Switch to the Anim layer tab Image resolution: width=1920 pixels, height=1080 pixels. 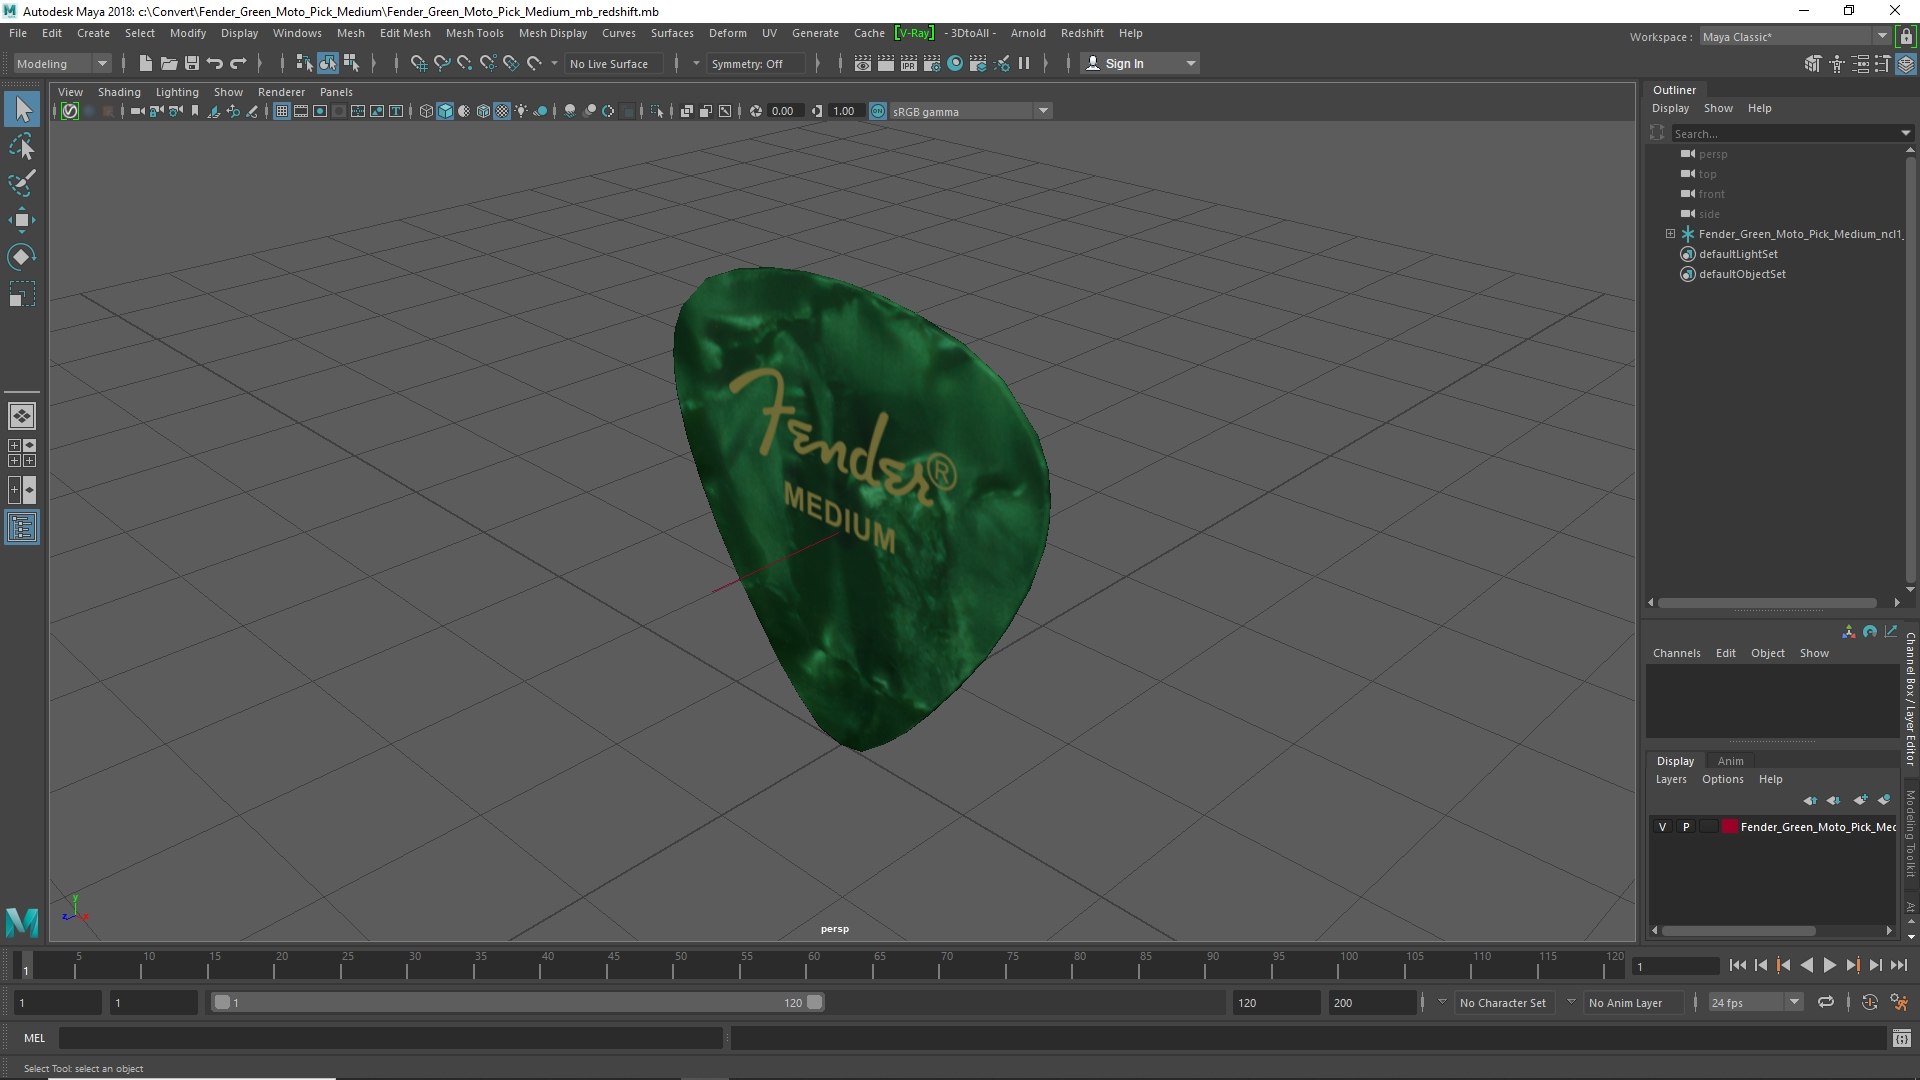(x=1730, y=761)
